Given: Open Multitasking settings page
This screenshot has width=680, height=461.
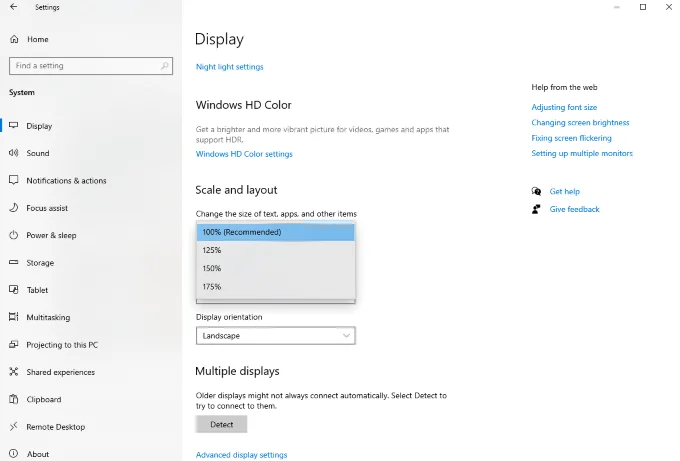Looking at the screenshot, I should pyautogui.click(x=48, y=317).
